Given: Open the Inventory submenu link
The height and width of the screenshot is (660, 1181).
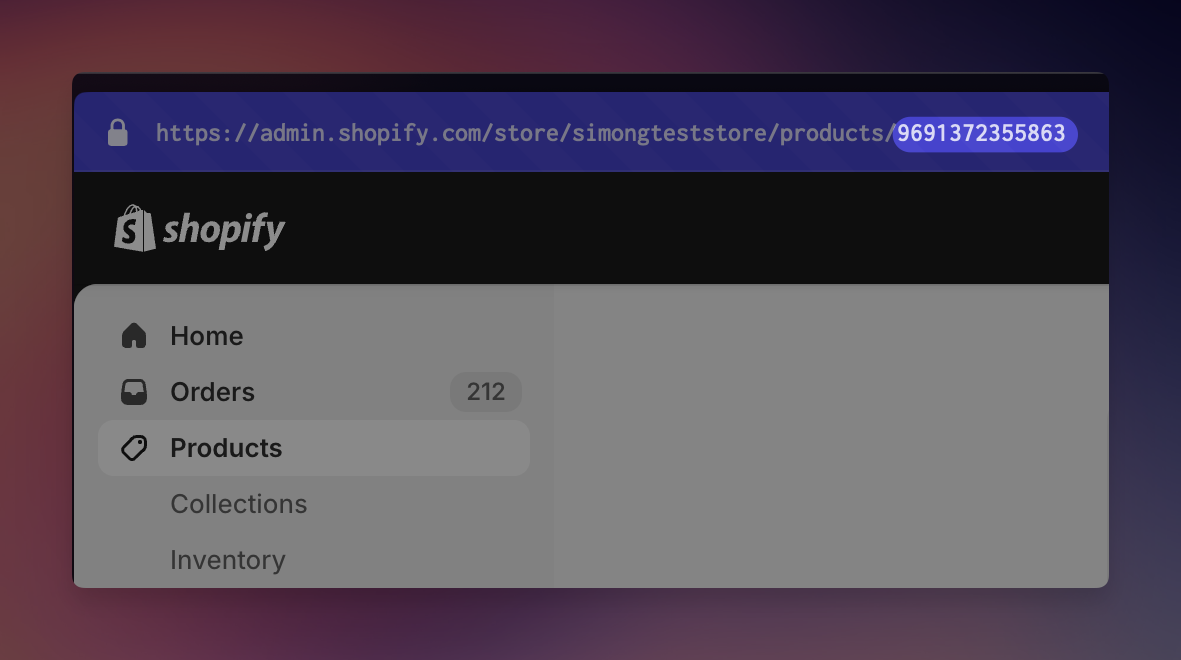Looking at the screenshot, I should pos(227,560).
